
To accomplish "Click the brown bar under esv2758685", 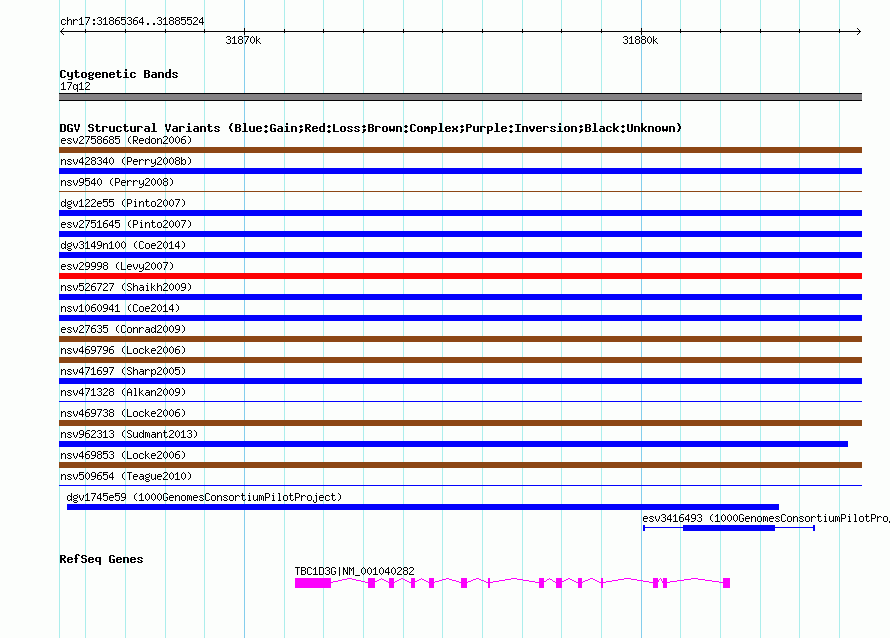I will point(460,150).
